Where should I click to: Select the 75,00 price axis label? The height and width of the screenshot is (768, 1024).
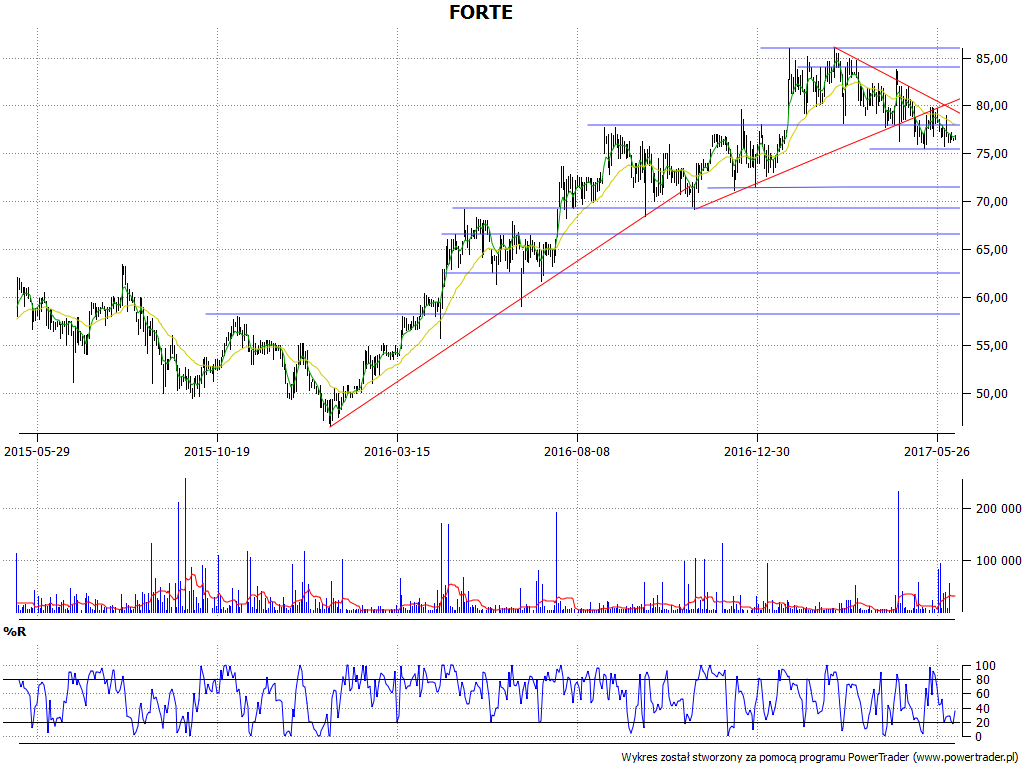[991, 154]
